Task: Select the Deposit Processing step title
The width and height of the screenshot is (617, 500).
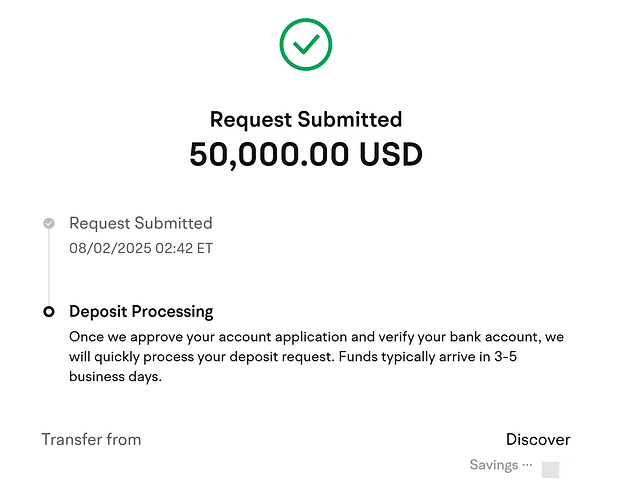Action: 141,312
